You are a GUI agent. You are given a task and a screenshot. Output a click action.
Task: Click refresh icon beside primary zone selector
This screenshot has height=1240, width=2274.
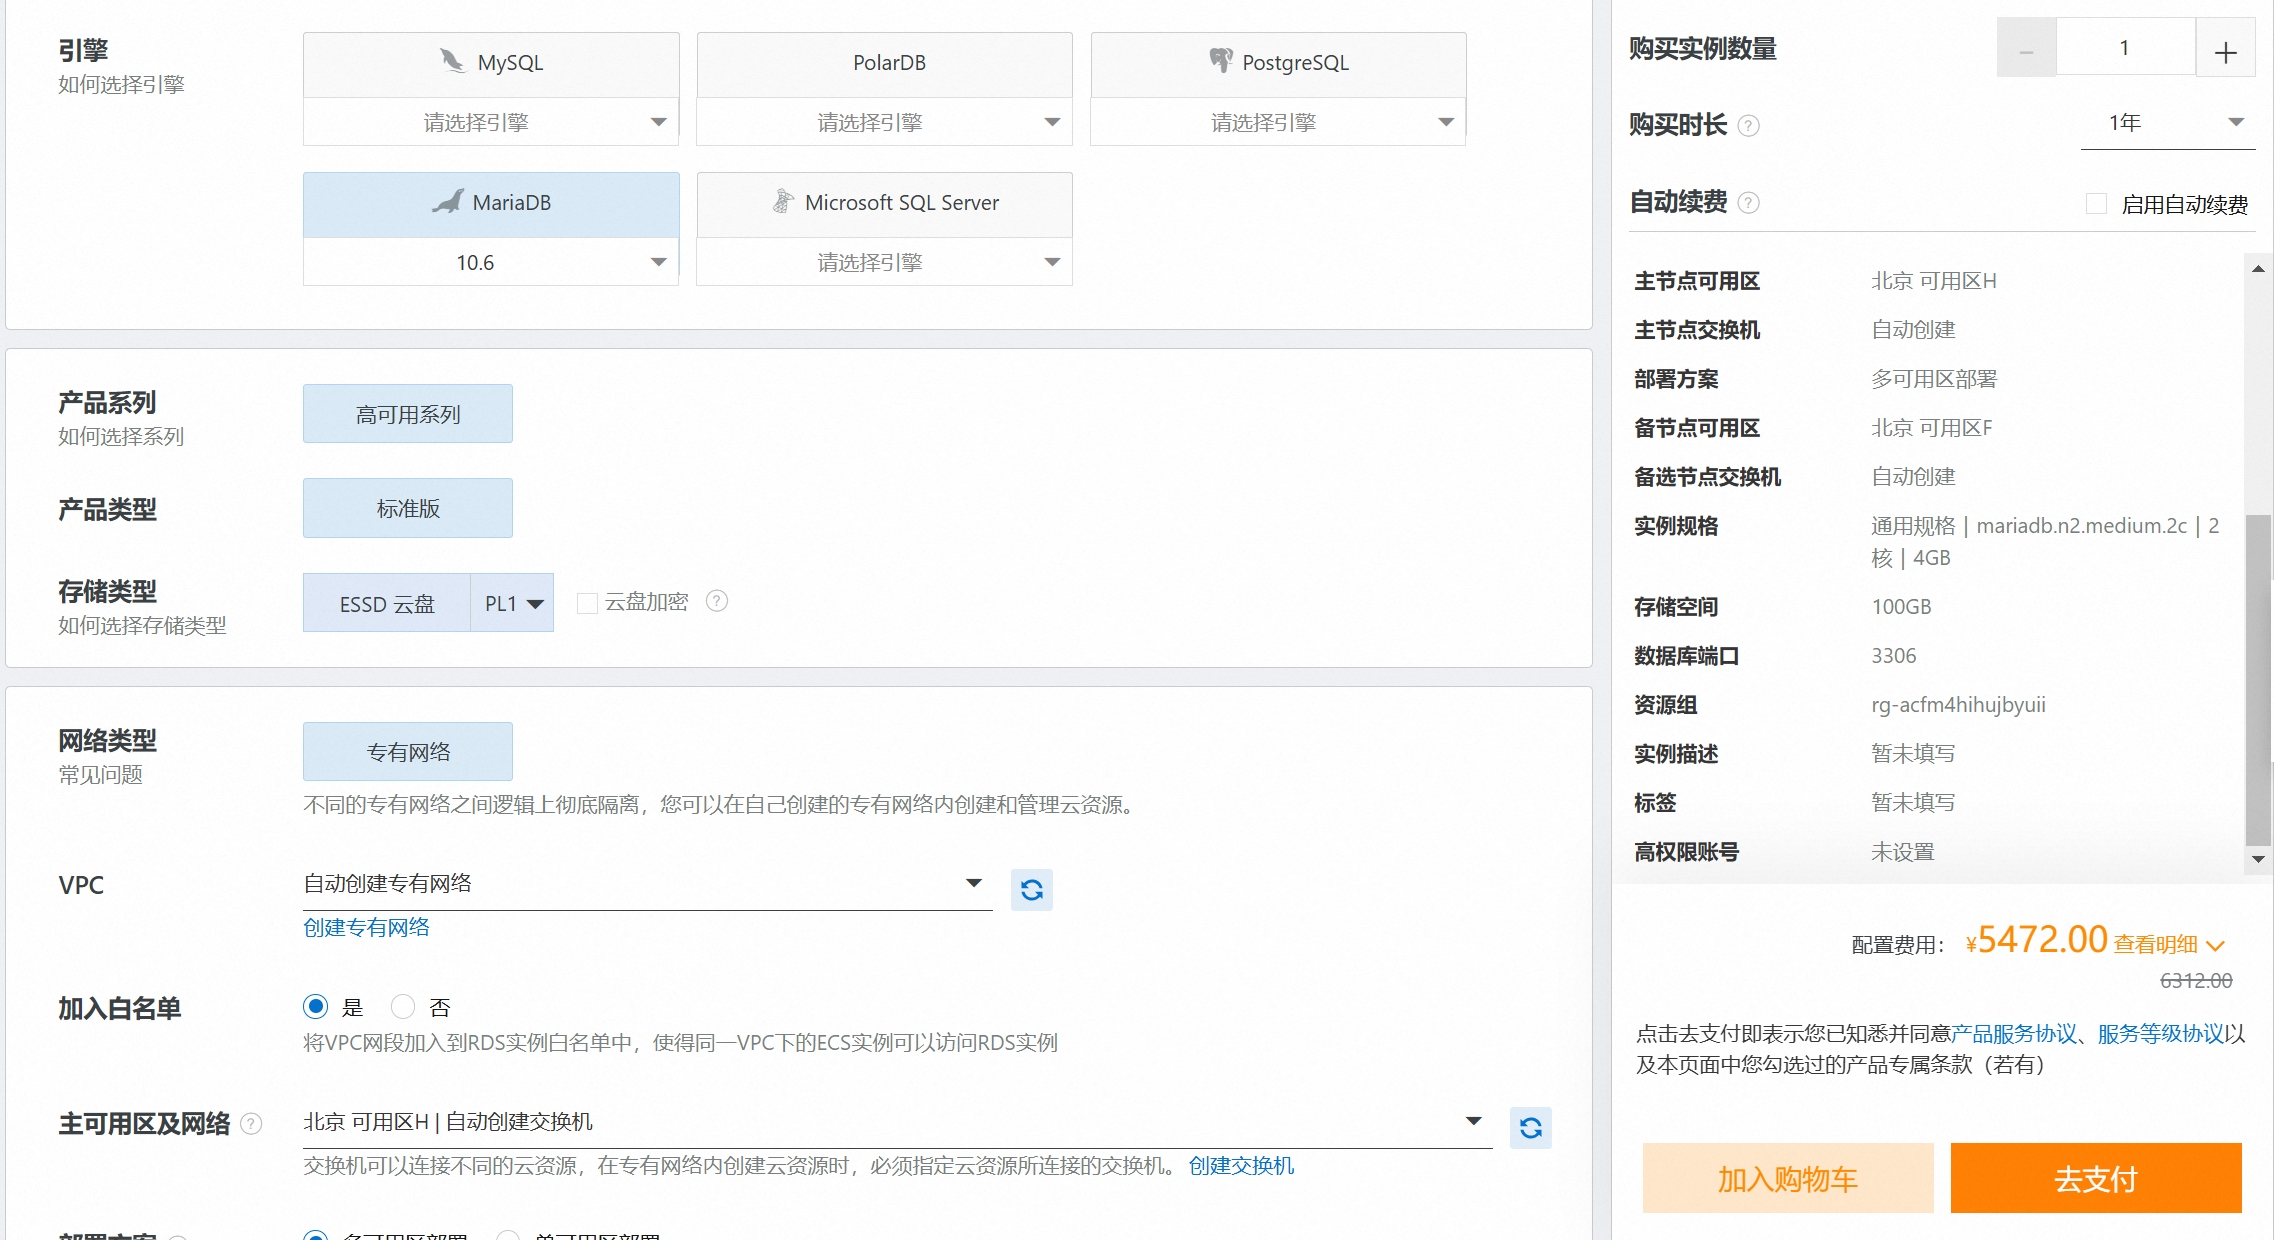tap(1530, 1128)
